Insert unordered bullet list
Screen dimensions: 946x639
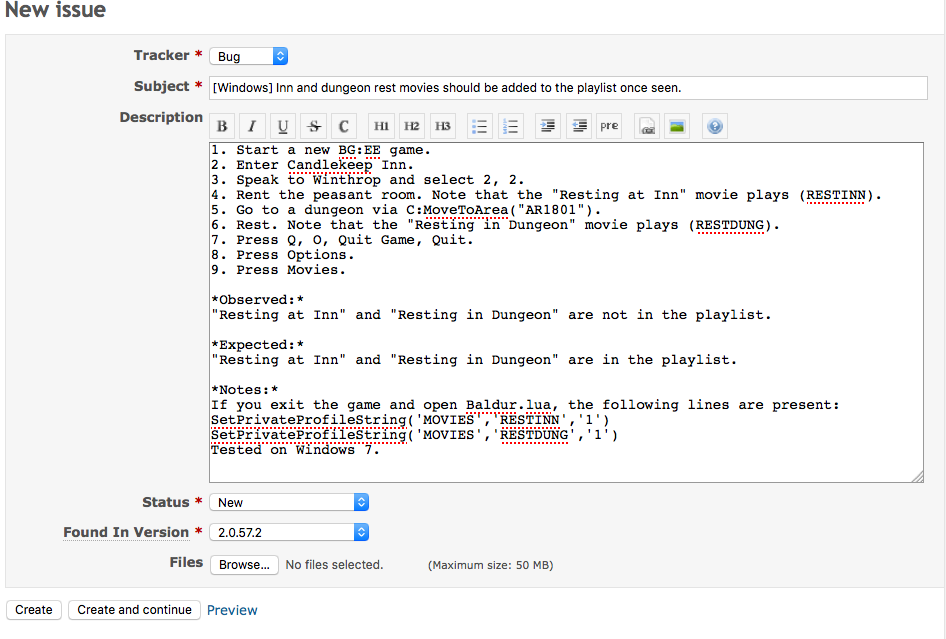click(480, 126)
